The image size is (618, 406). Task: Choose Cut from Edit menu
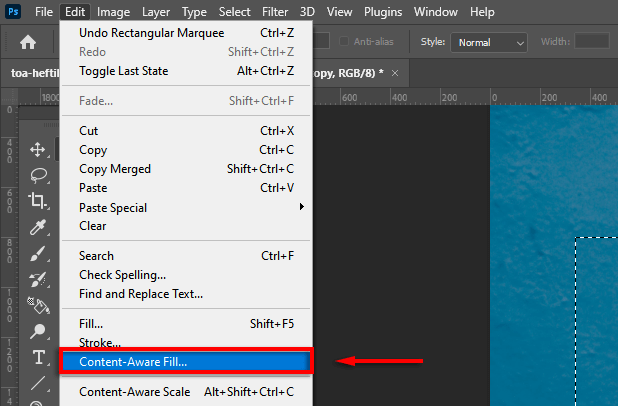tap(186, 131)
